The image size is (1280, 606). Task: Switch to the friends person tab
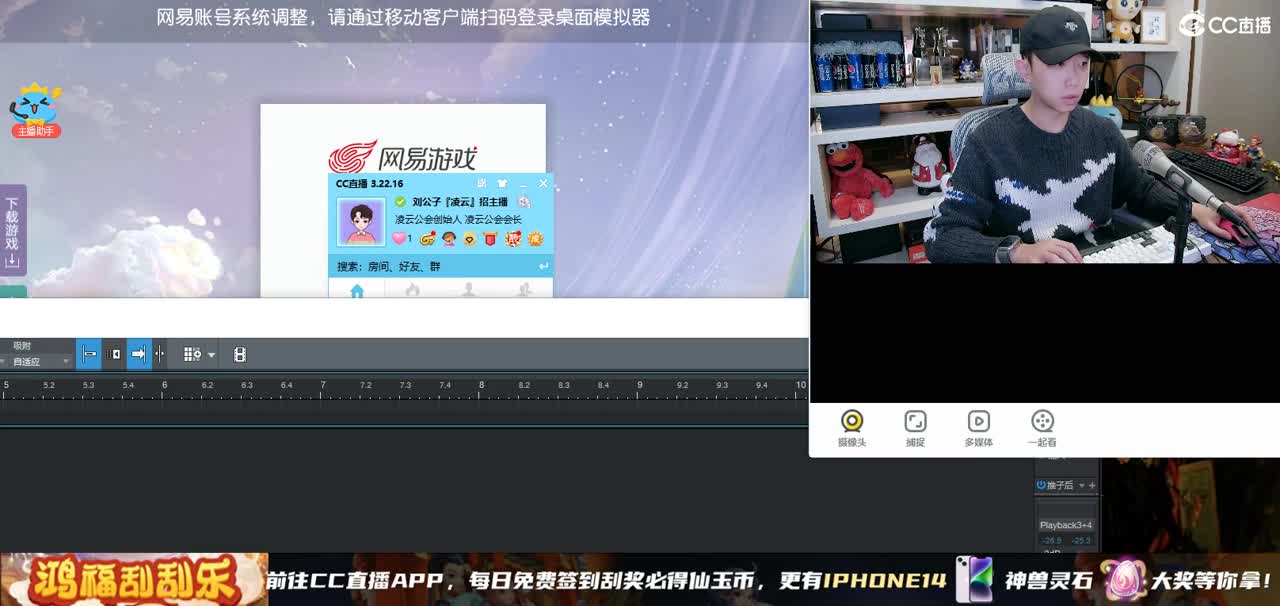click(x=468, y=290)
